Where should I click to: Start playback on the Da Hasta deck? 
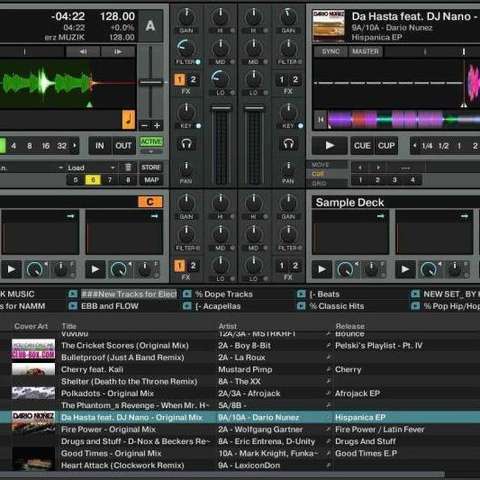coord(330,146)
